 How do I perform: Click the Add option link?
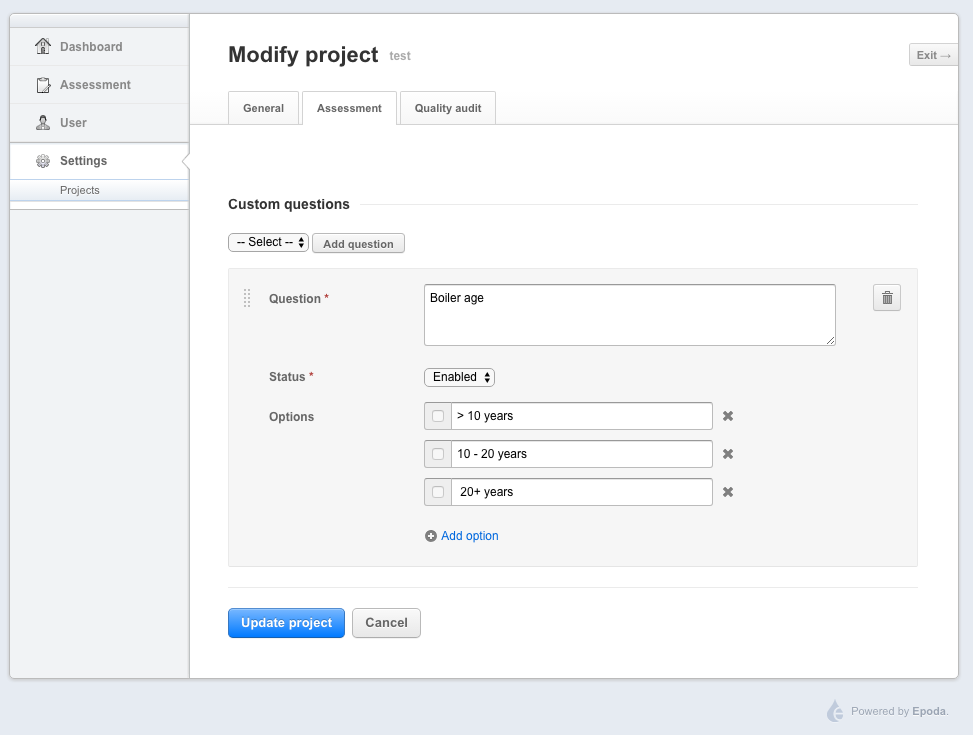pyautogui.click(x=469, y=536)
